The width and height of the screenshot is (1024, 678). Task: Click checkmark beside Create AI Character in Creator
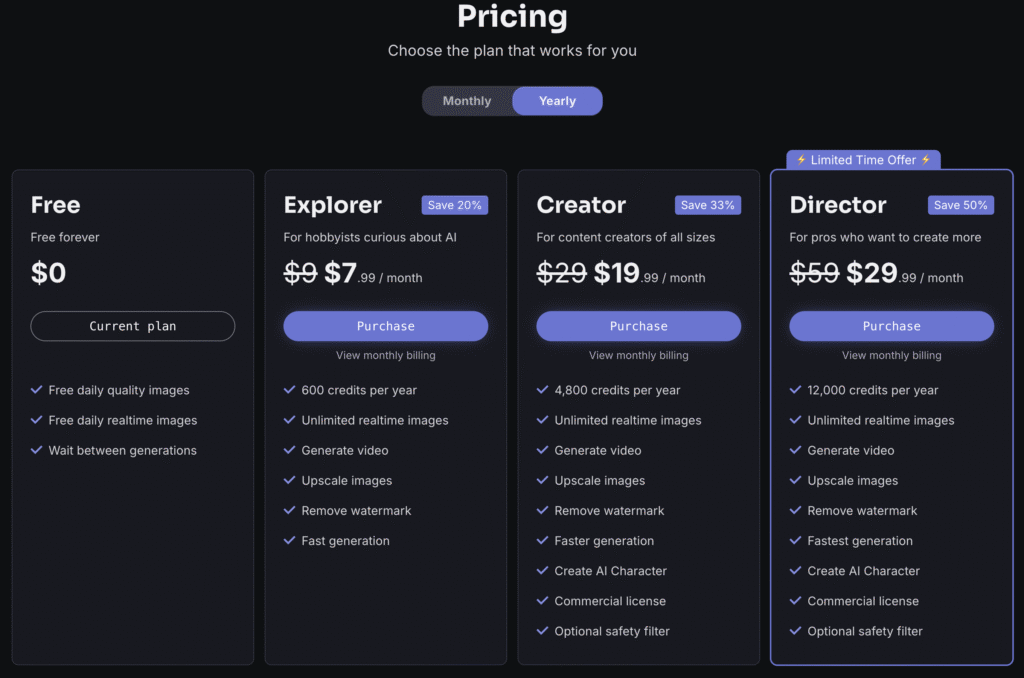[x=542, y=570]
